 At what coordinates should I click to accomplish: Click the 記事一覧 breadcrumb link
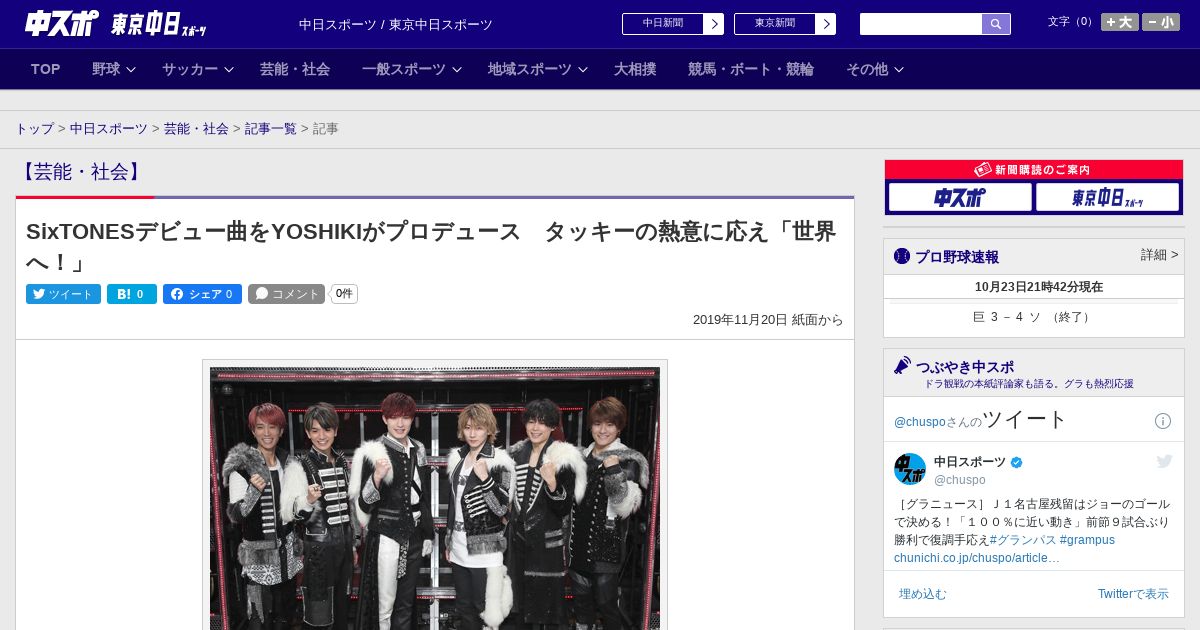click(x=271, y=129)
